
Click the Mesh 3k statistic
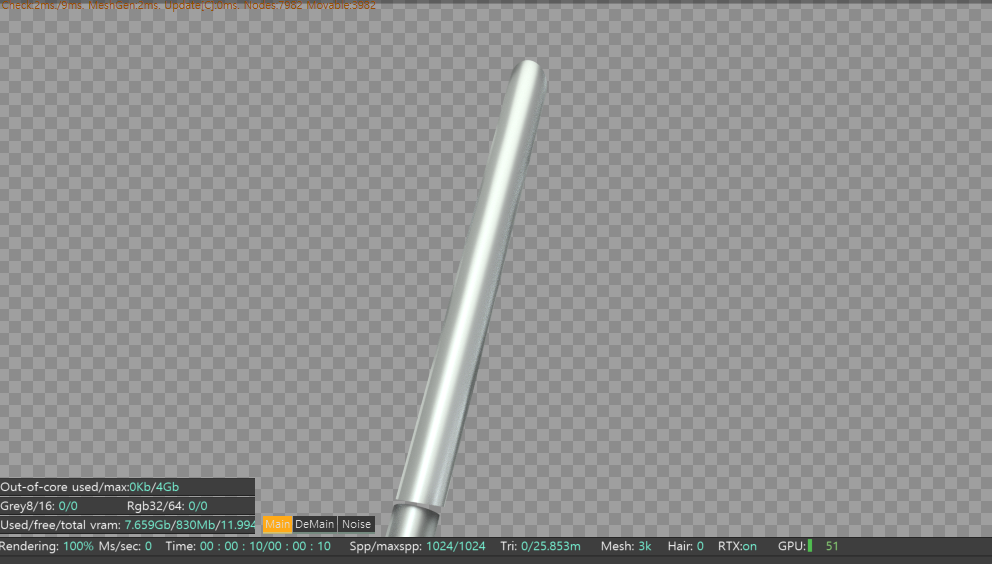626,546
